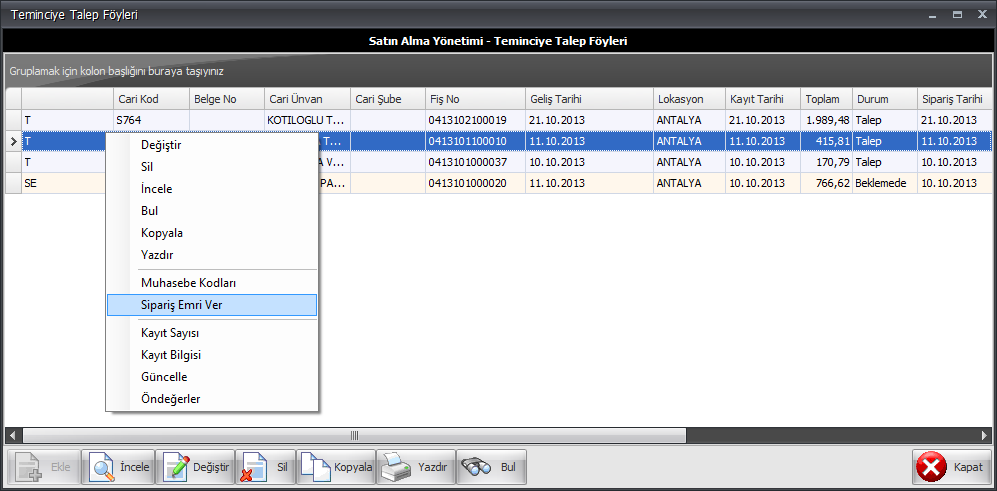
Task: Select fiş number 0413101100010
Action: point(475,141)
